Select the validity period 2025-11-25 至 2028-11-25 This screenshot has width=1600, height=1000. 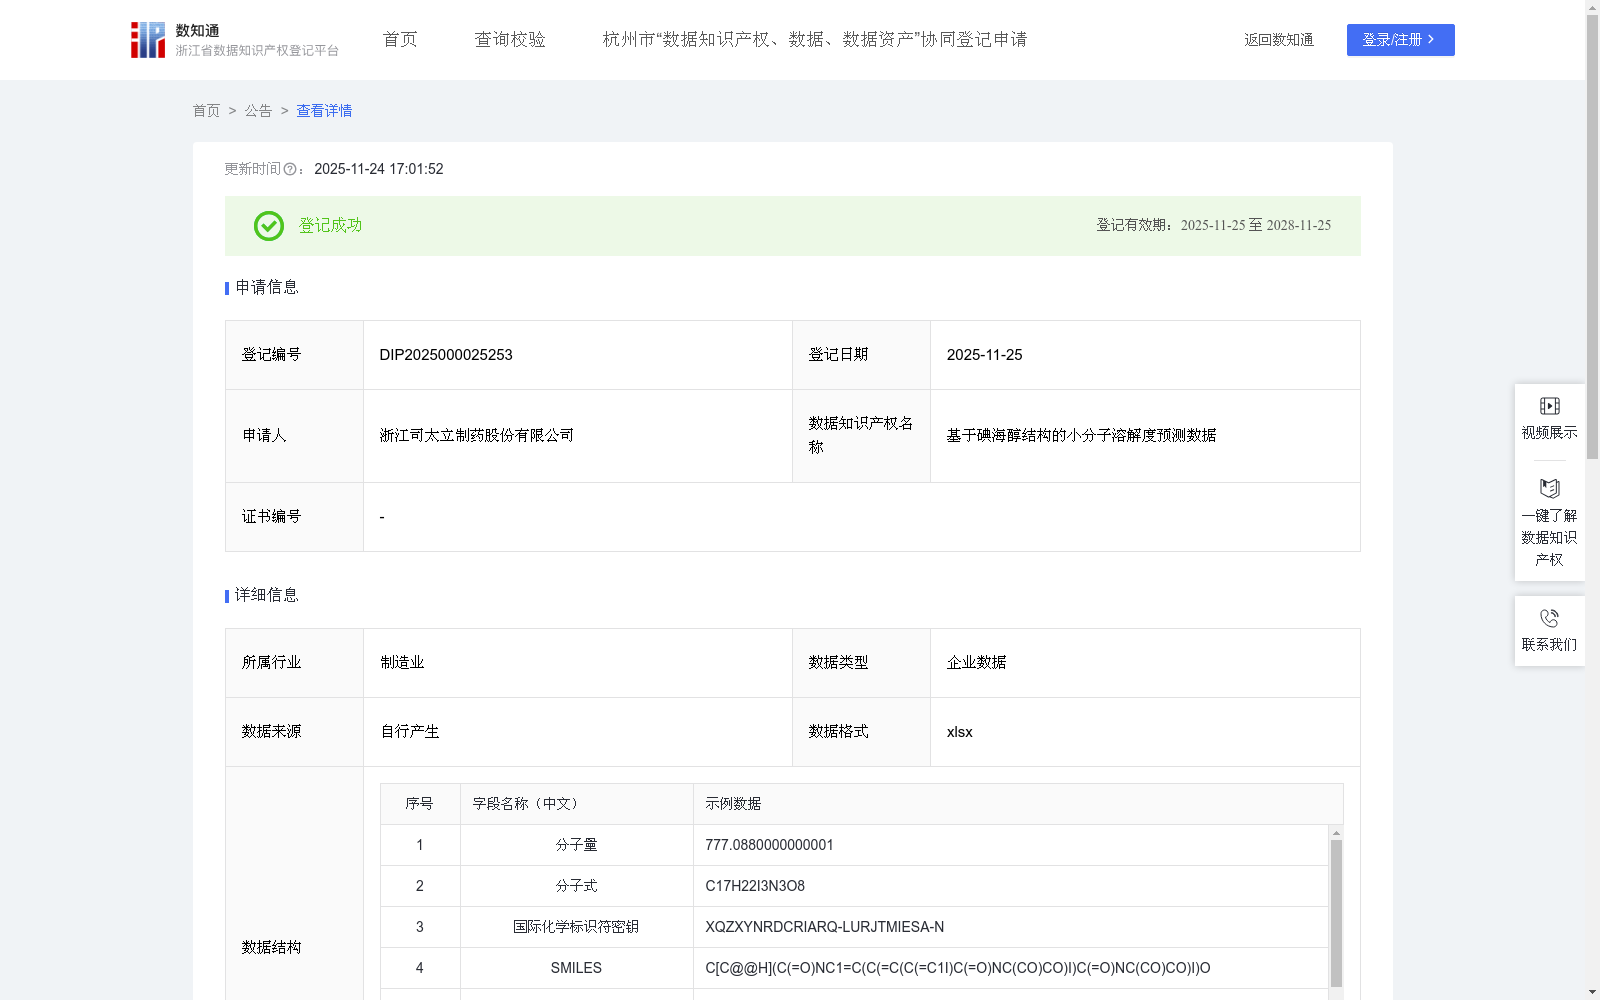(x=1256, y=226)
